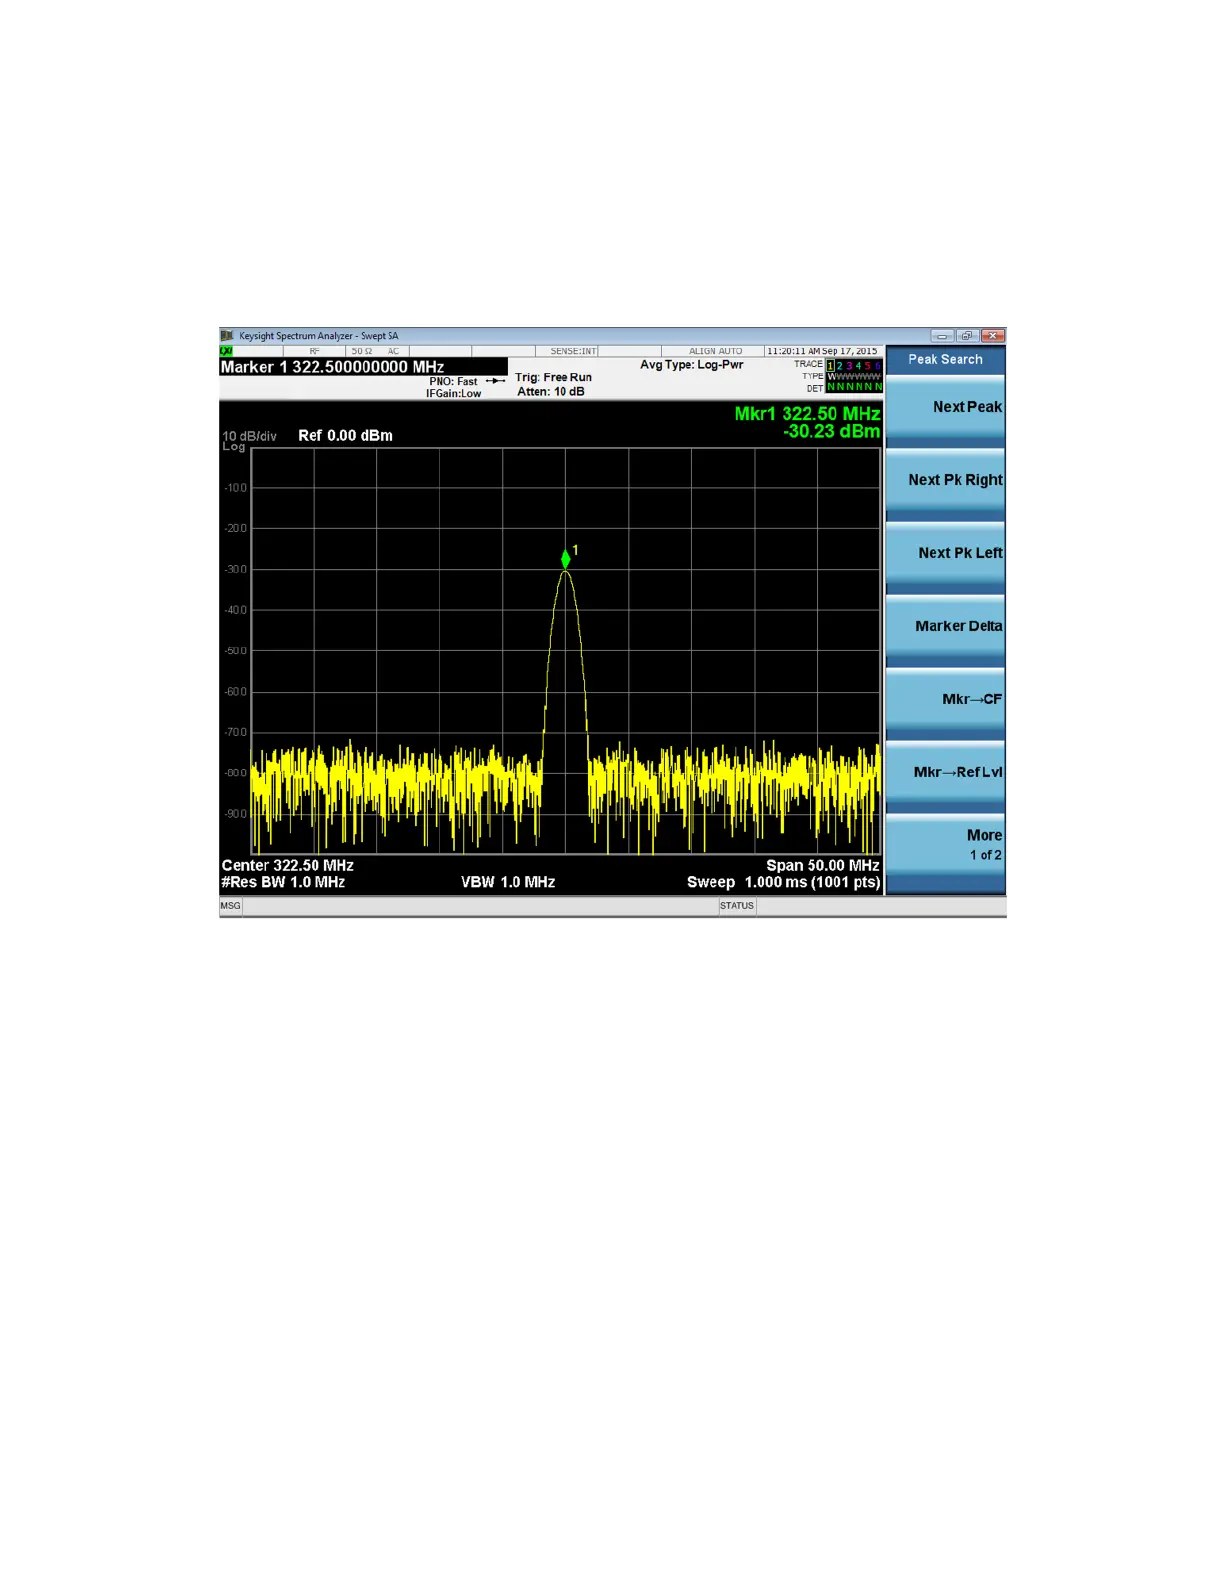Click the Next Peak softkey
This screenshot has width=1224, height=1584.
point(945,409)
